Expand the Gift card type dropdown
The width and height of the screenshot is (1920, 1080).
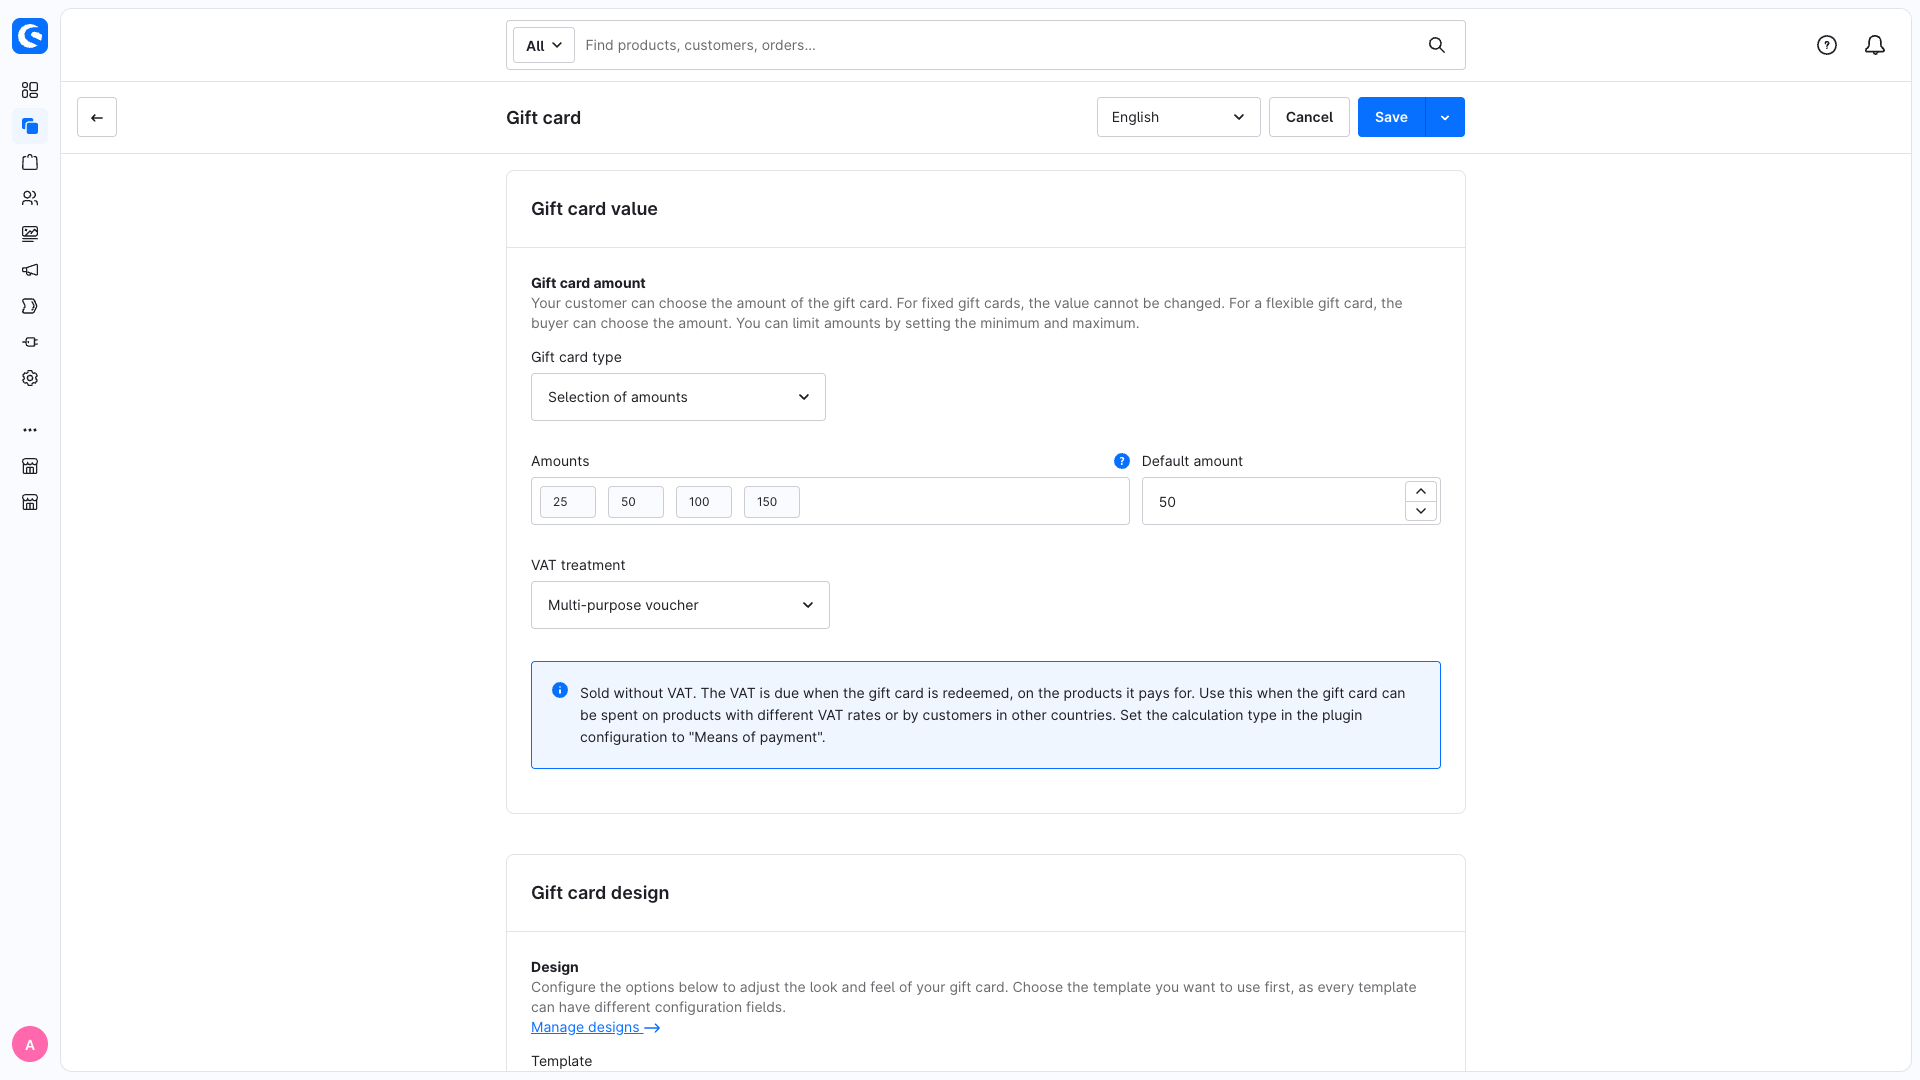point(678,397)
